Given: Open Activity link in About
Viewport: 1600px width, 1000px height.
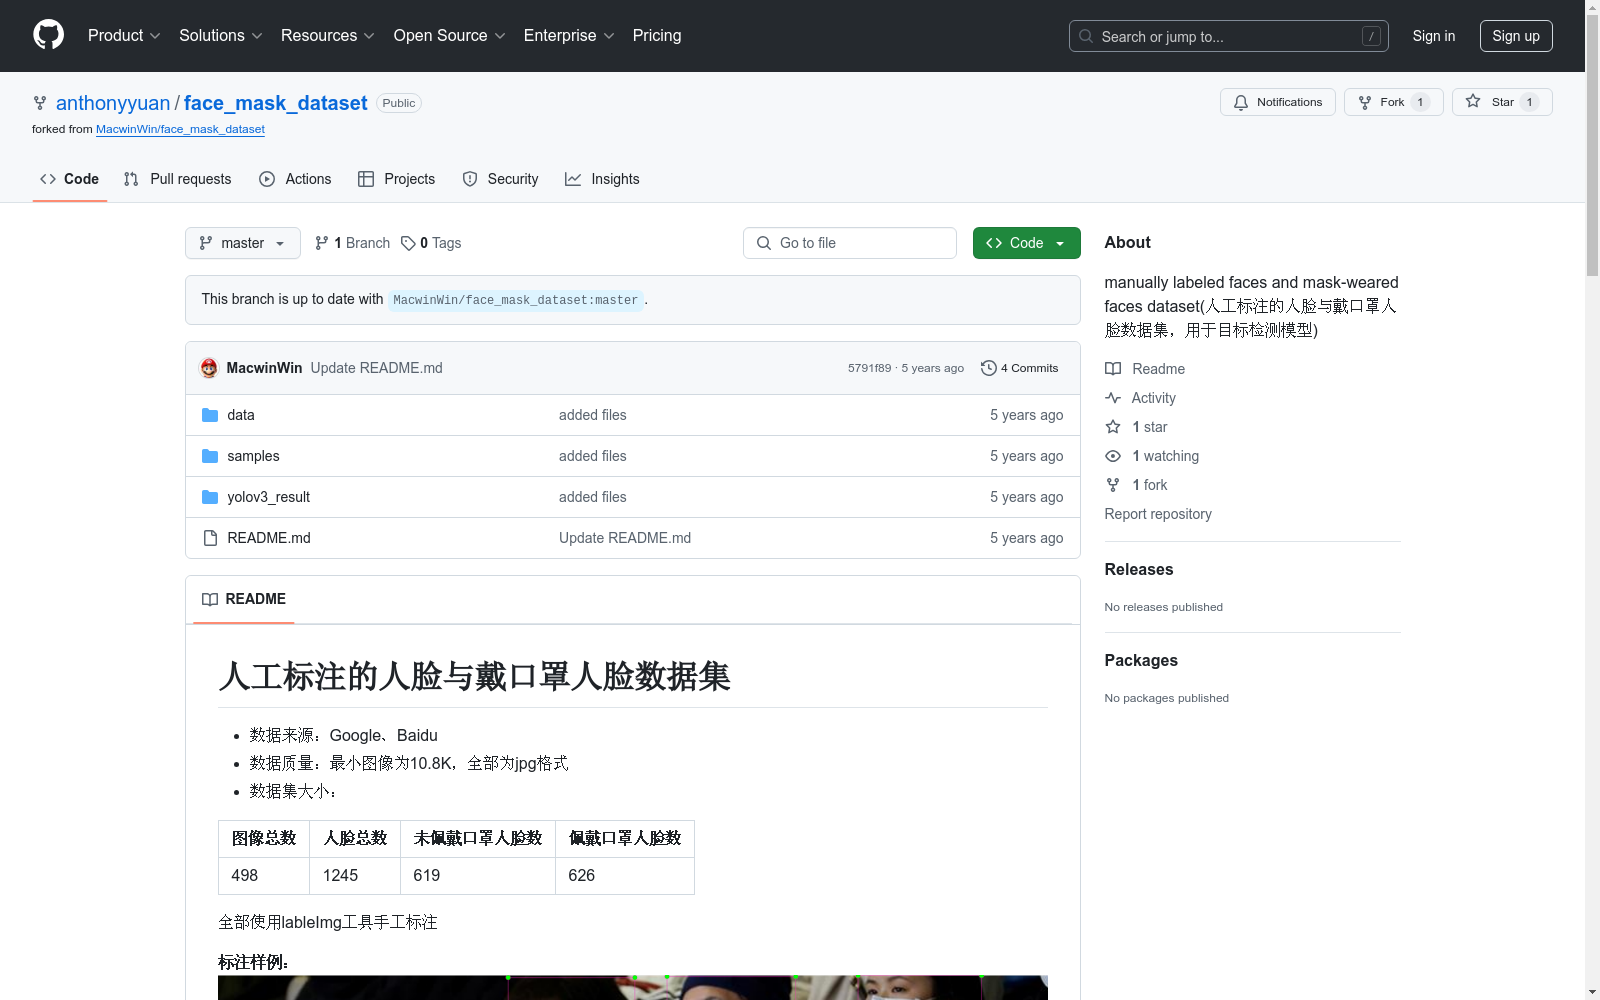Looking at the screenshot, I should point(1140,398).
